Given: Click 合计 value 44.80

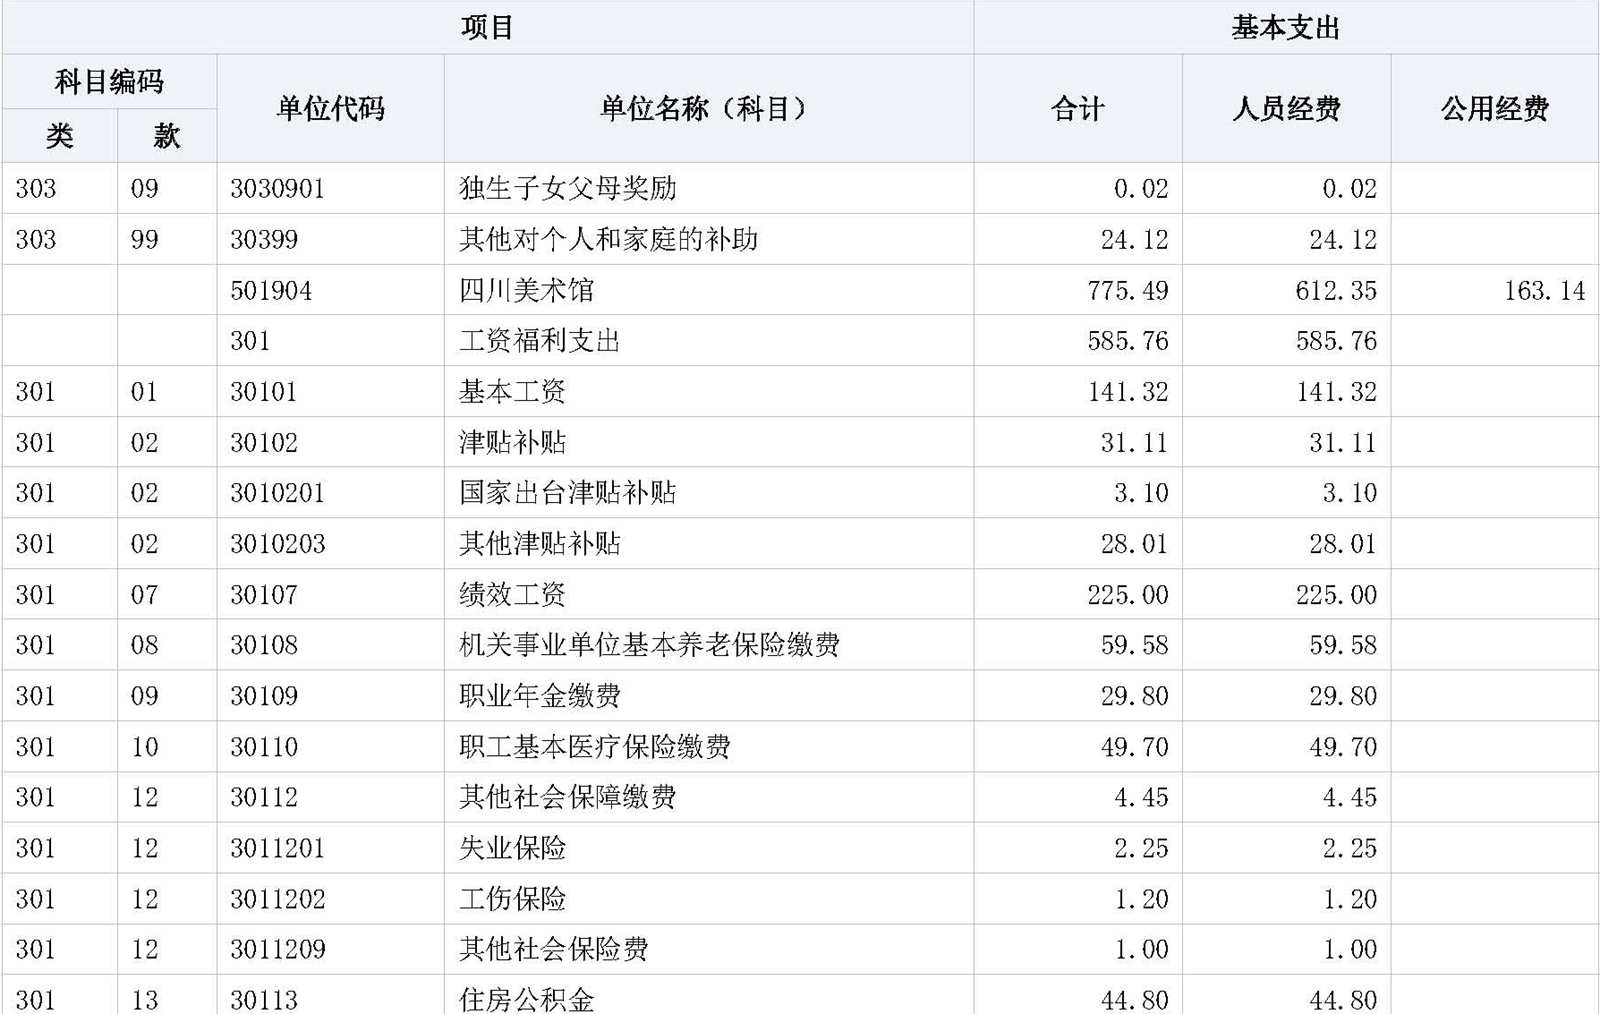Looking at the screenshot, I should (1135, 1000).
